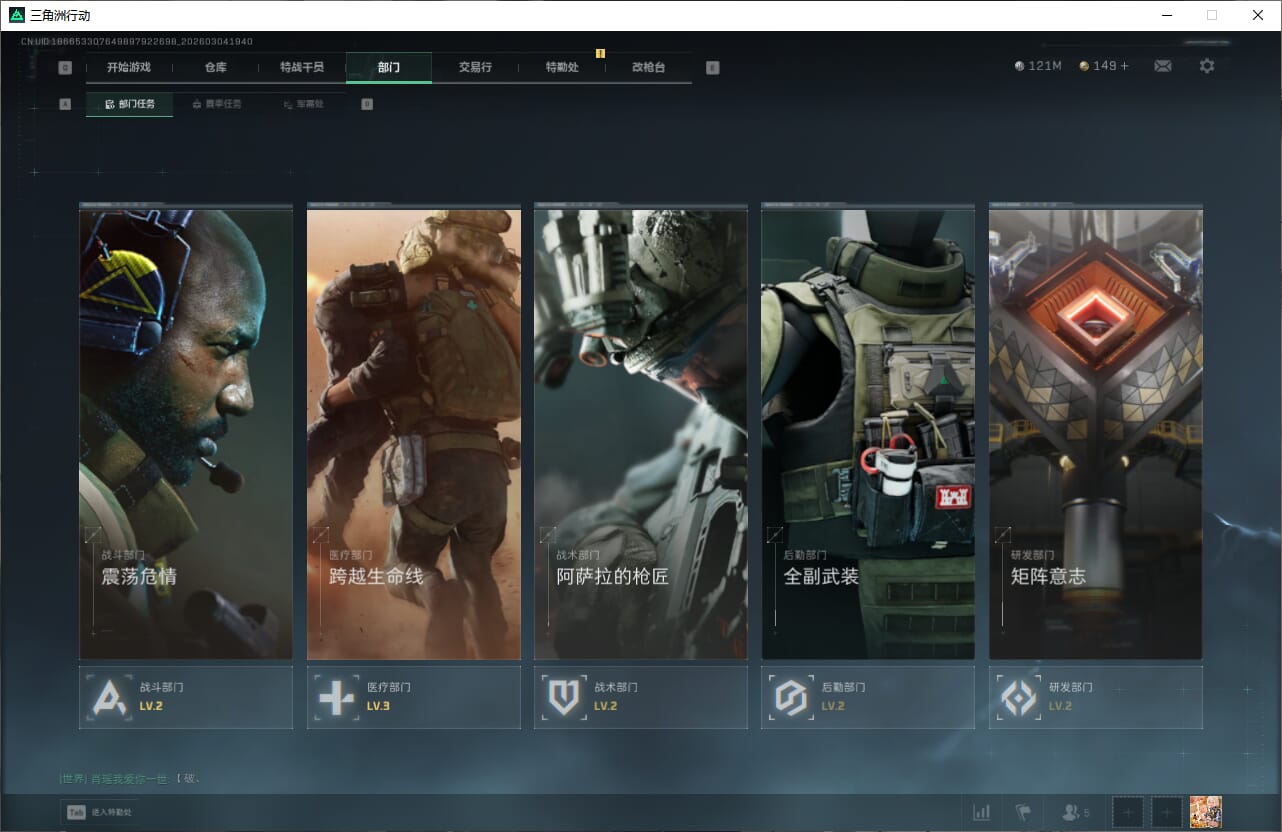Click the 战术部门 shield emblem icon

(x=564, y=697)
